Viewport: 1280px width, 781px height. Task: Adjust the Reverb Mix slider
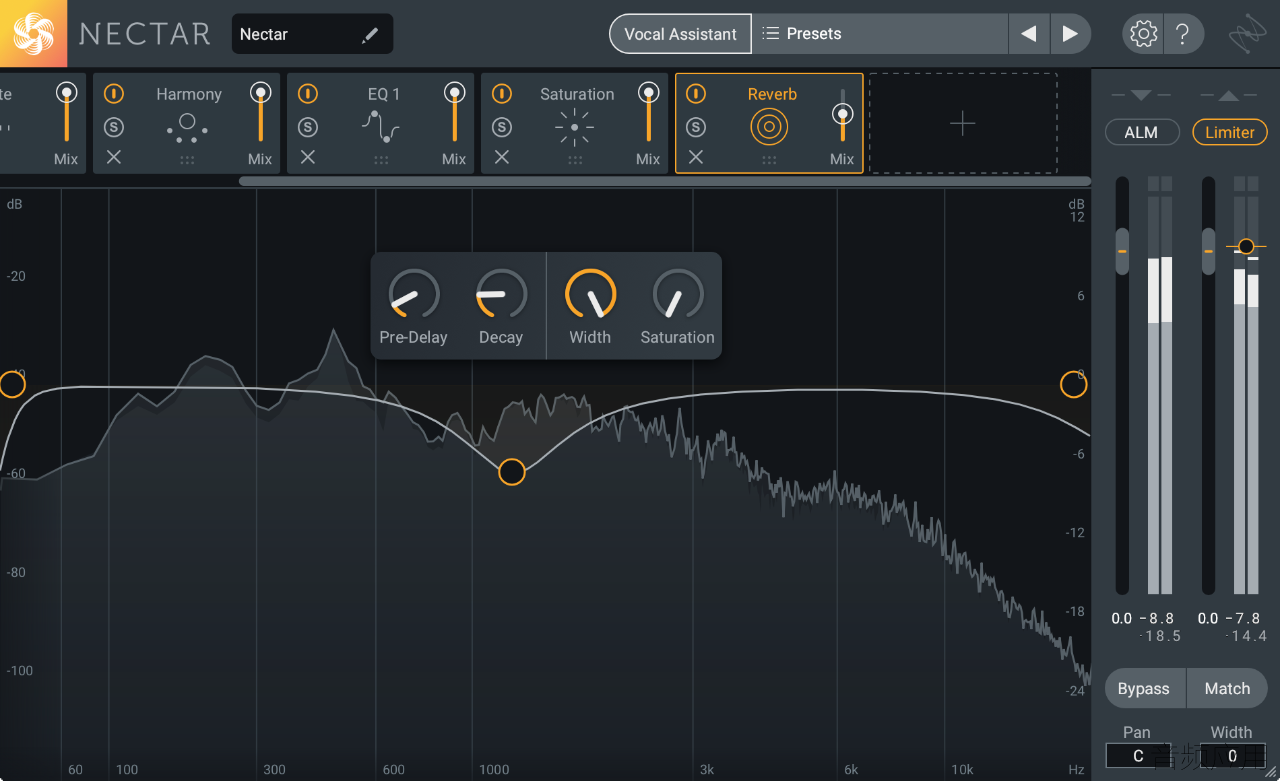click(x=842, y=115)
